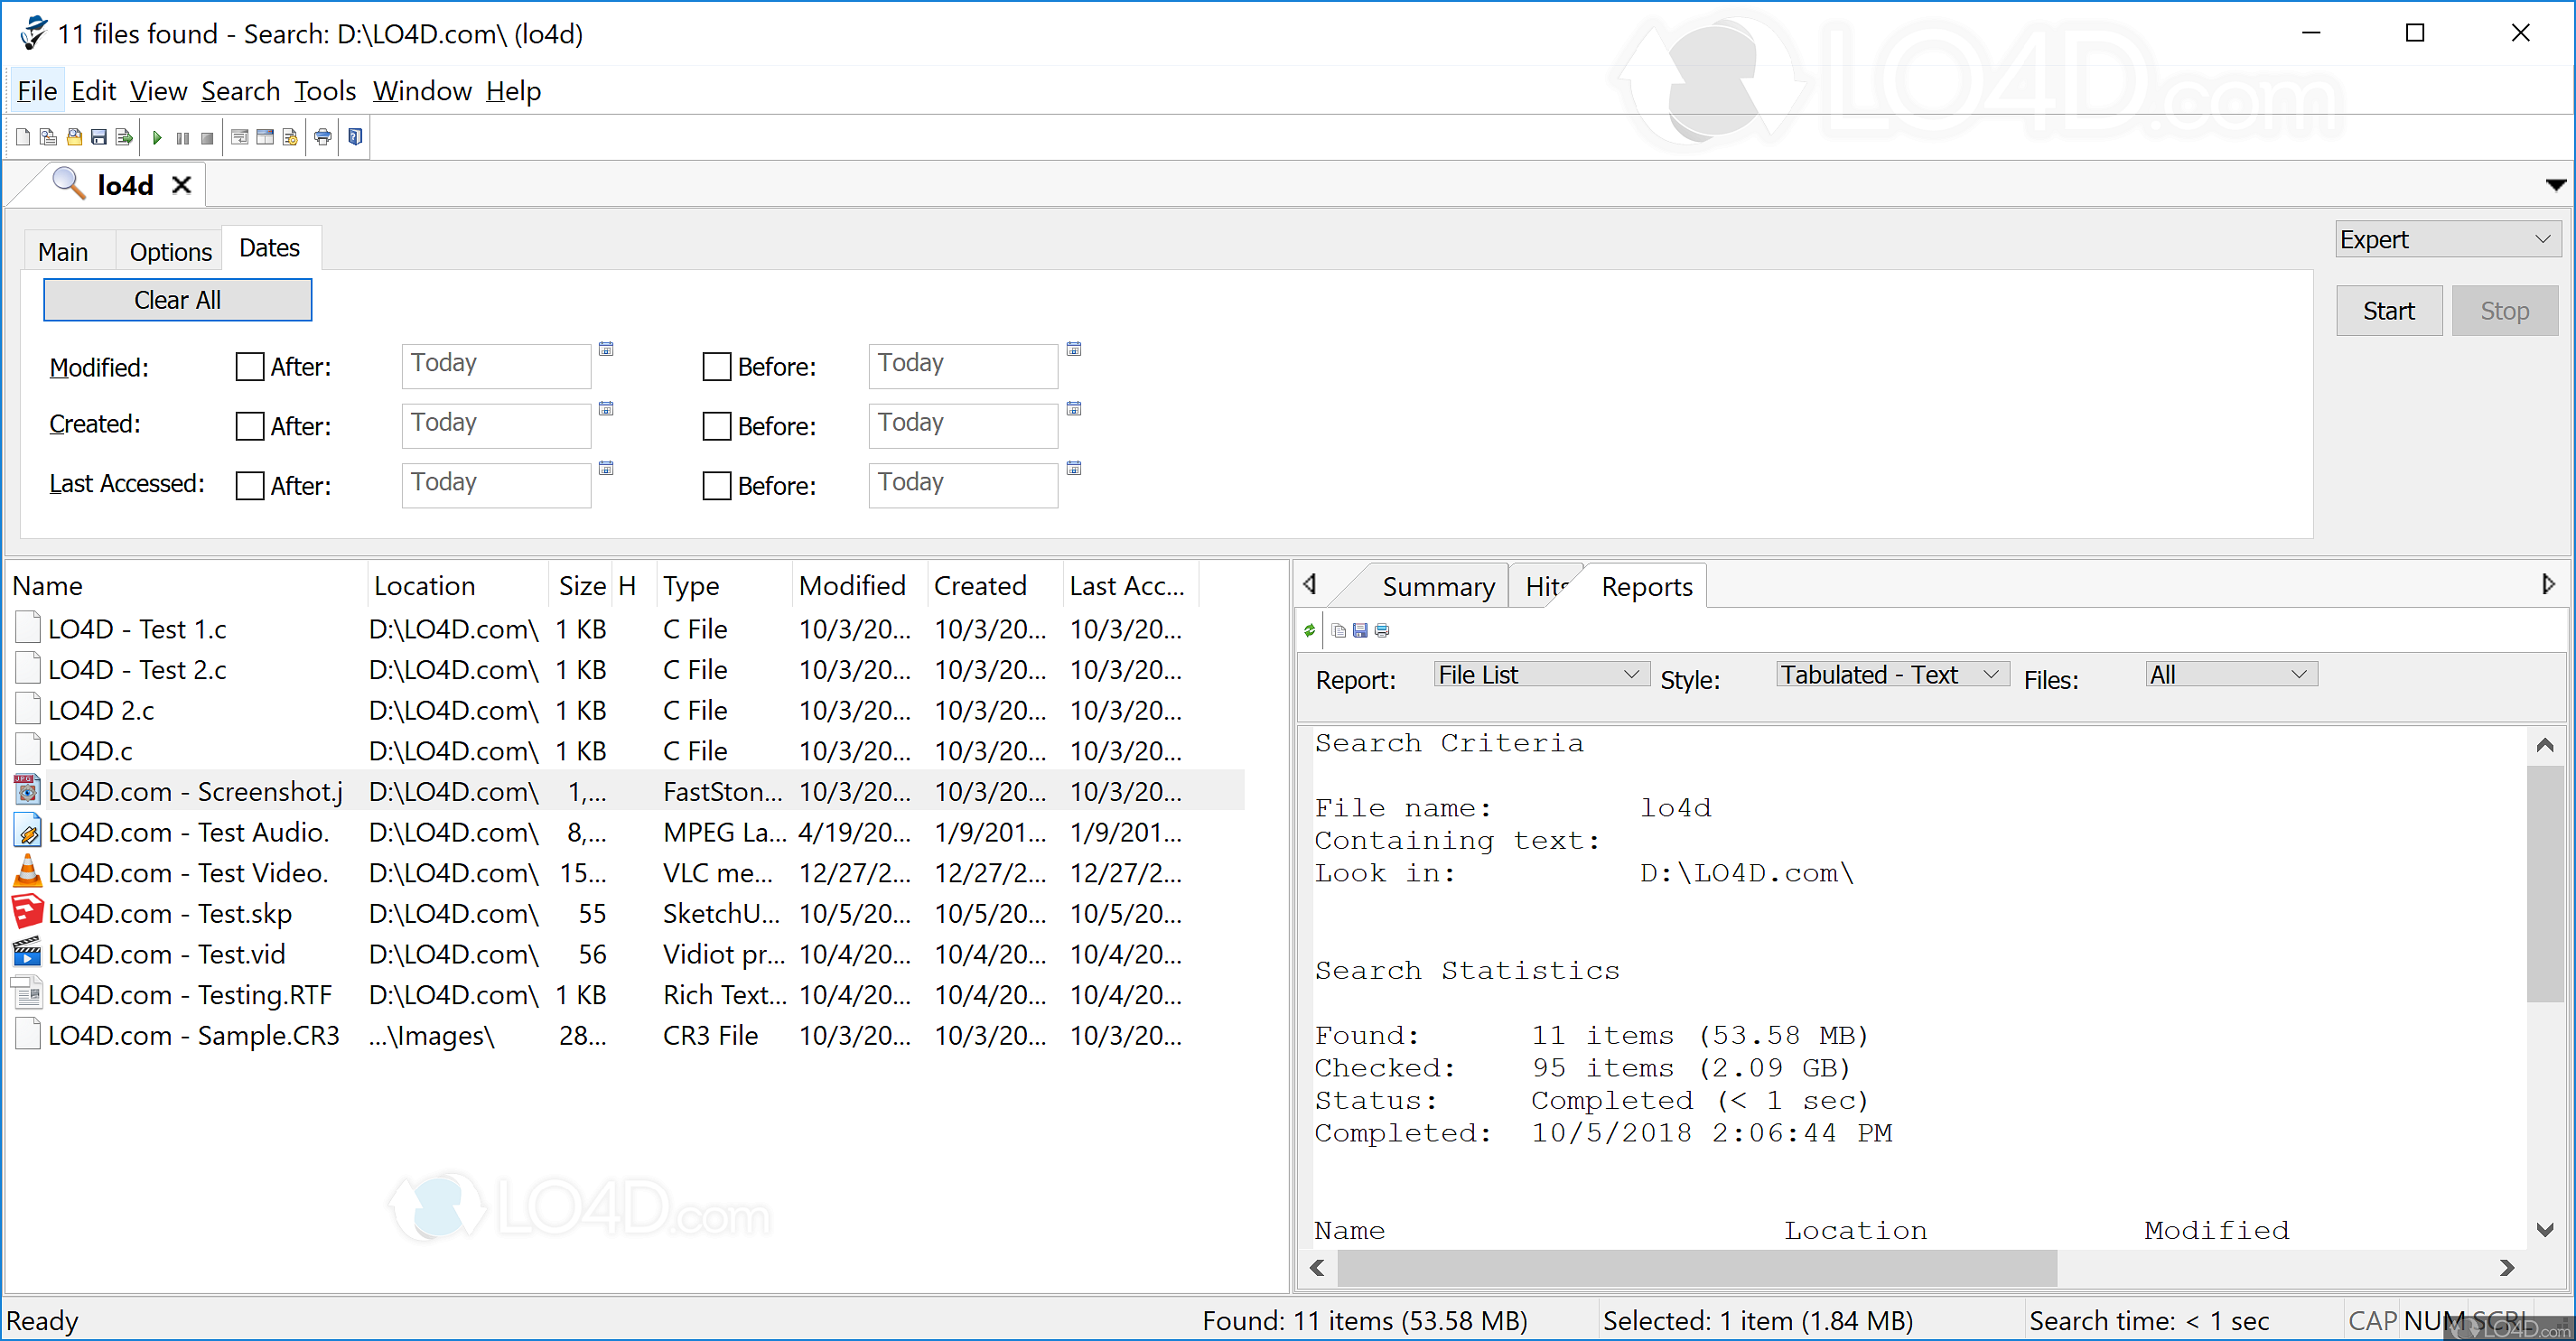The image size is (2576, 1341).
Task: Open the Window menu
Action: 422,91
